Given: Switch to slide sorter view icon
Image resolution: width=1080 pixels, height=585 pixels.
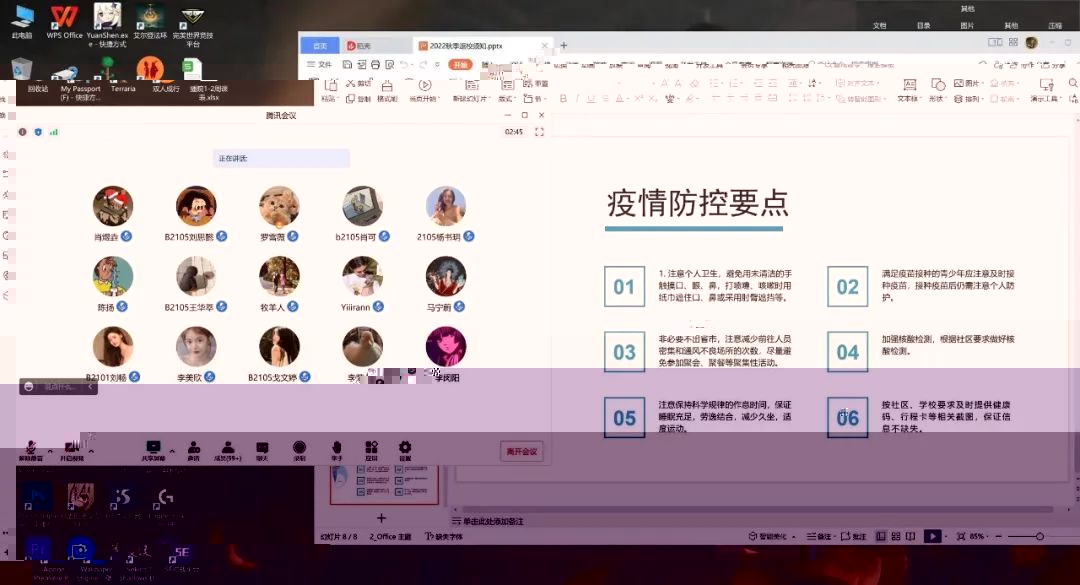Looking at the screenshot, I should pyautogui.click(x=895, y=536).
